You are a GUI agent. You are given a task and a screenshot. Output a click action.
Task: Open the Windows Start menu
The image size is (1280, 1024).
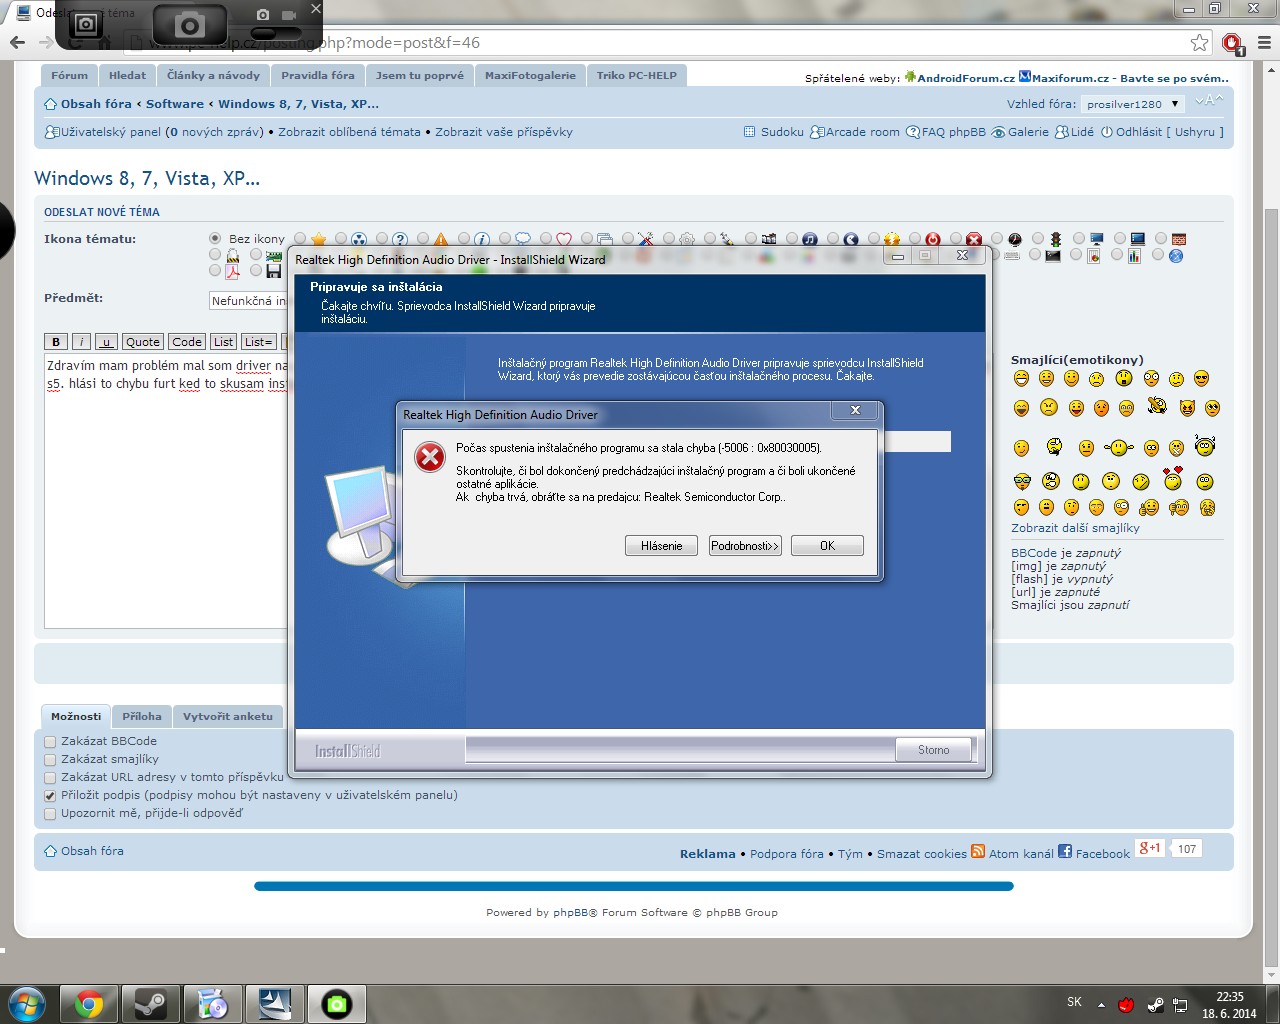(27, 1004)
